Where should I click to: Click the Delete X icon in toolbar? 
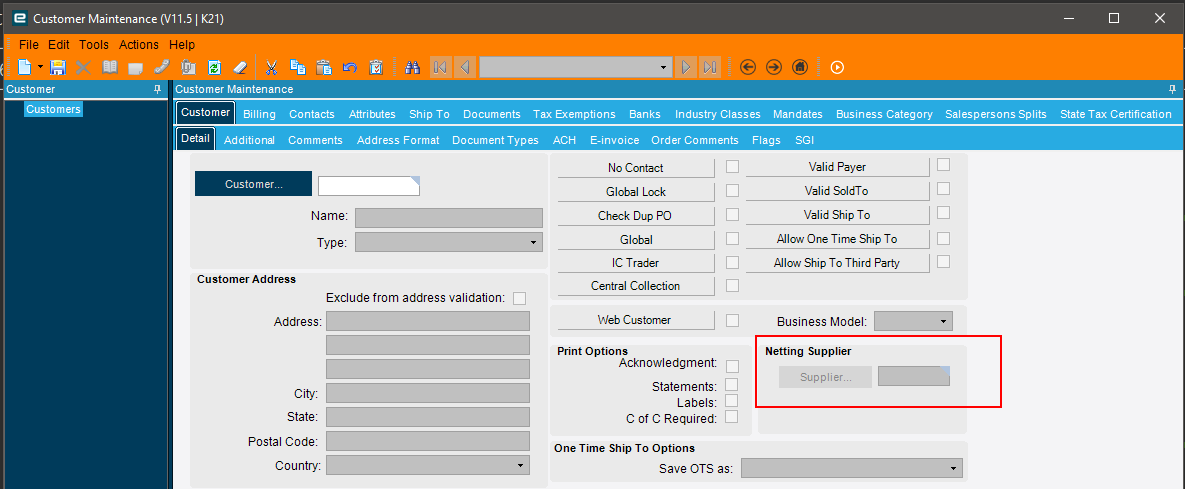click(83, 67)
